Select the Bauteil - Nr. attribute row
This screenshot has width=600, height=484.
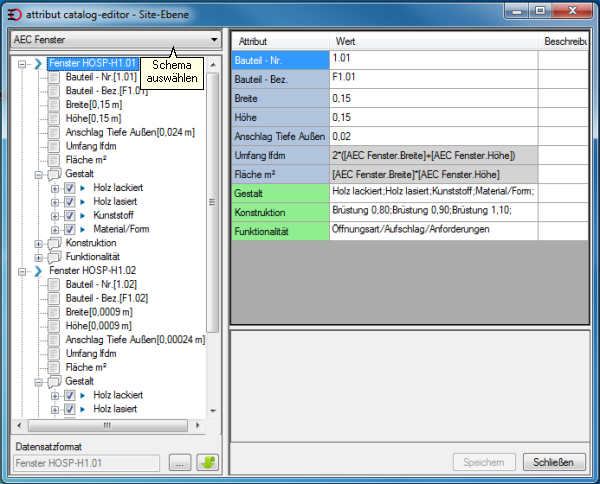280,60
